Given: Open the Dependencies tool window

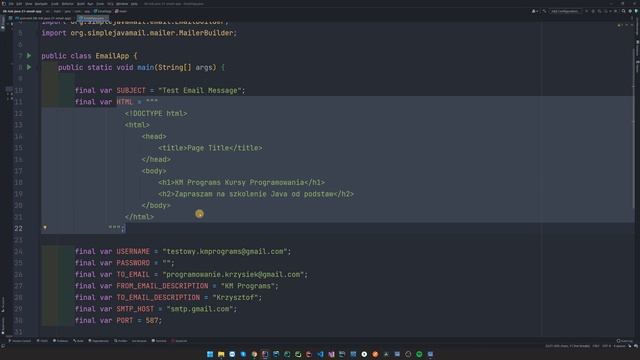Looking at the screenshot, I should (99, 341).
